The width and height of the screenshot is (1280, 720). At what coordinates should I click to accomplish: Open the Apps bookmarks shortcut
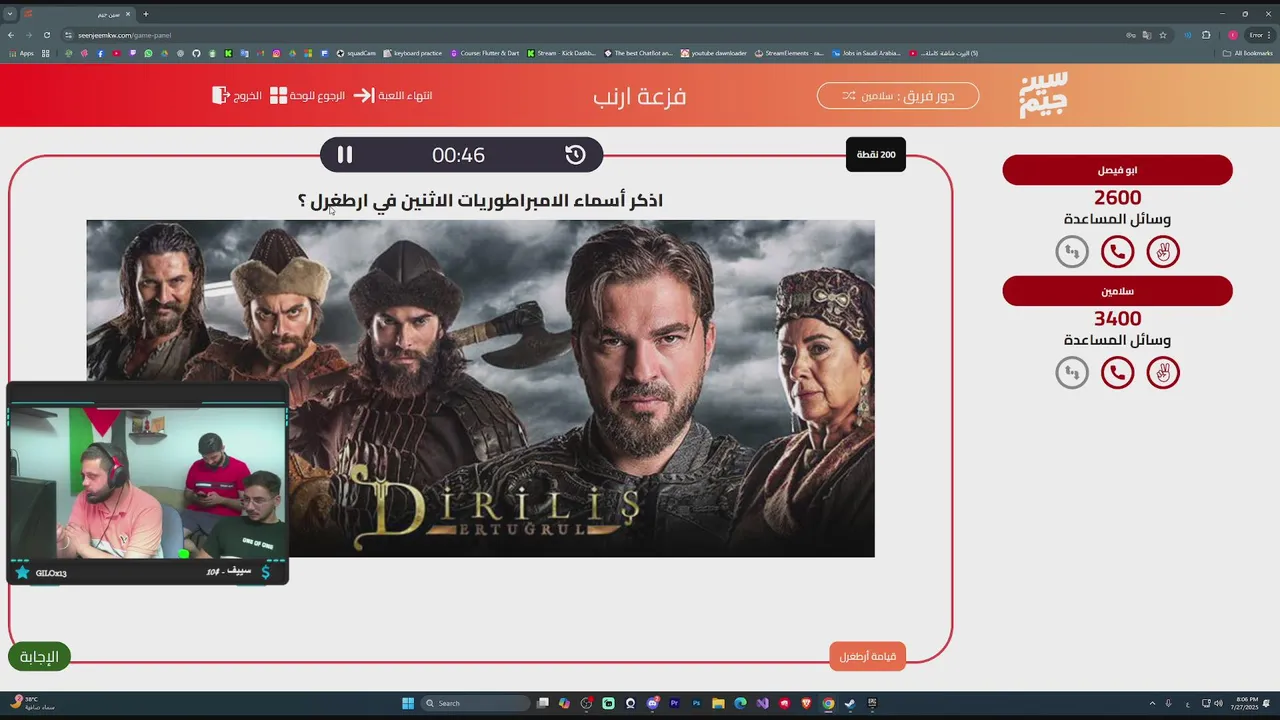click(x=22, y=53)
